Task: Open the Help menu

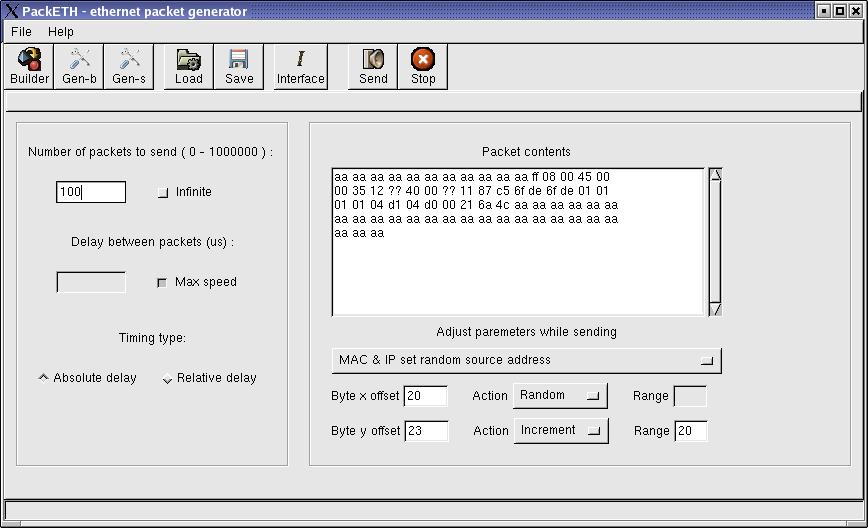Action: pos(60,32)
